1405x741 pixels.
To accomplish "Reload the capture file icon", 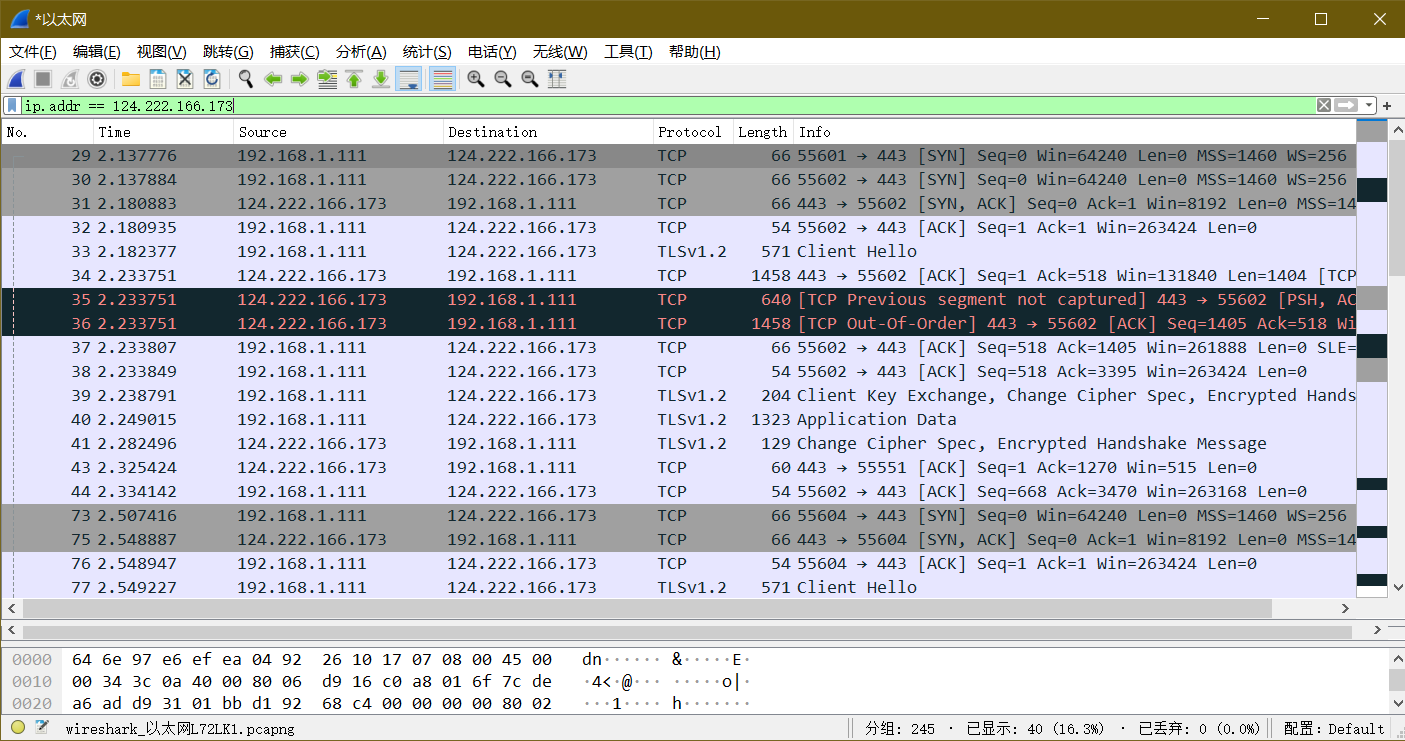I will [x=212, y=79].
